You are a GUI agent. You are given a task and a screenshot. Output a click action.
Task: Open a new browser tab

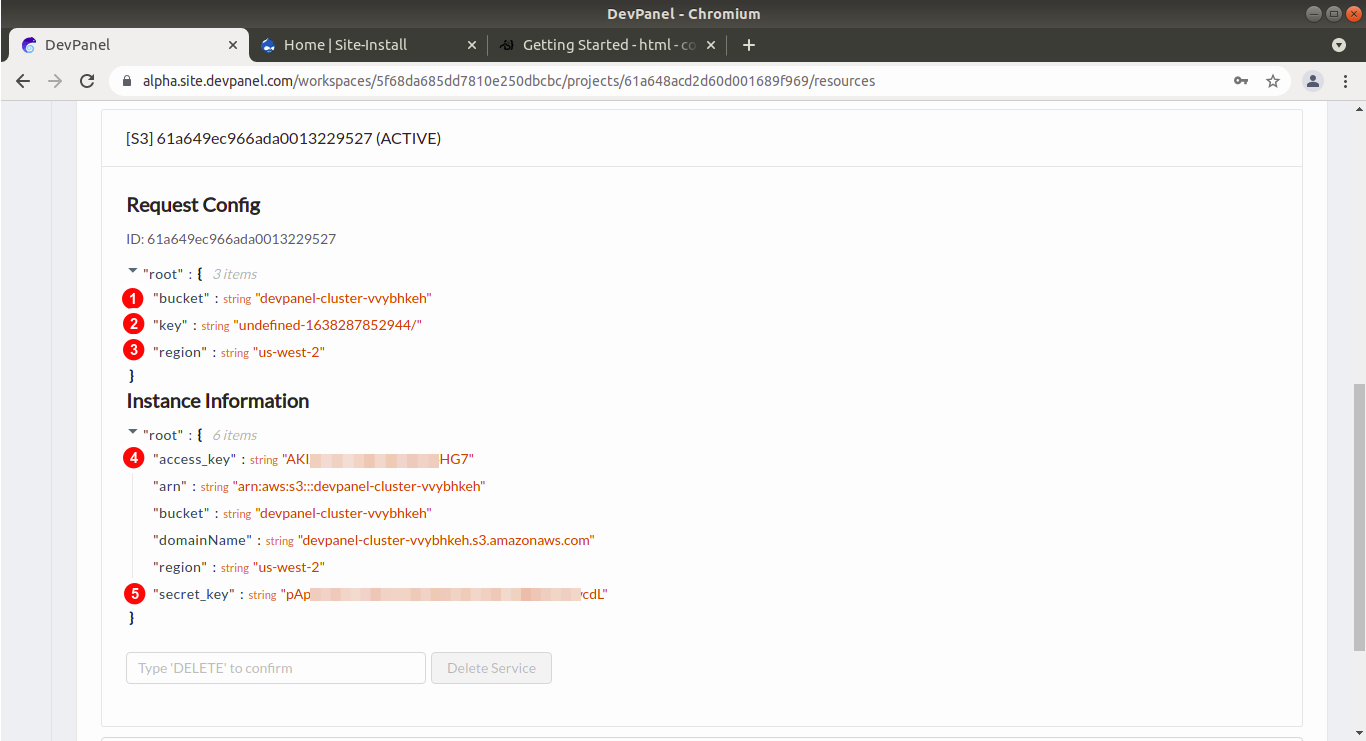749,45
